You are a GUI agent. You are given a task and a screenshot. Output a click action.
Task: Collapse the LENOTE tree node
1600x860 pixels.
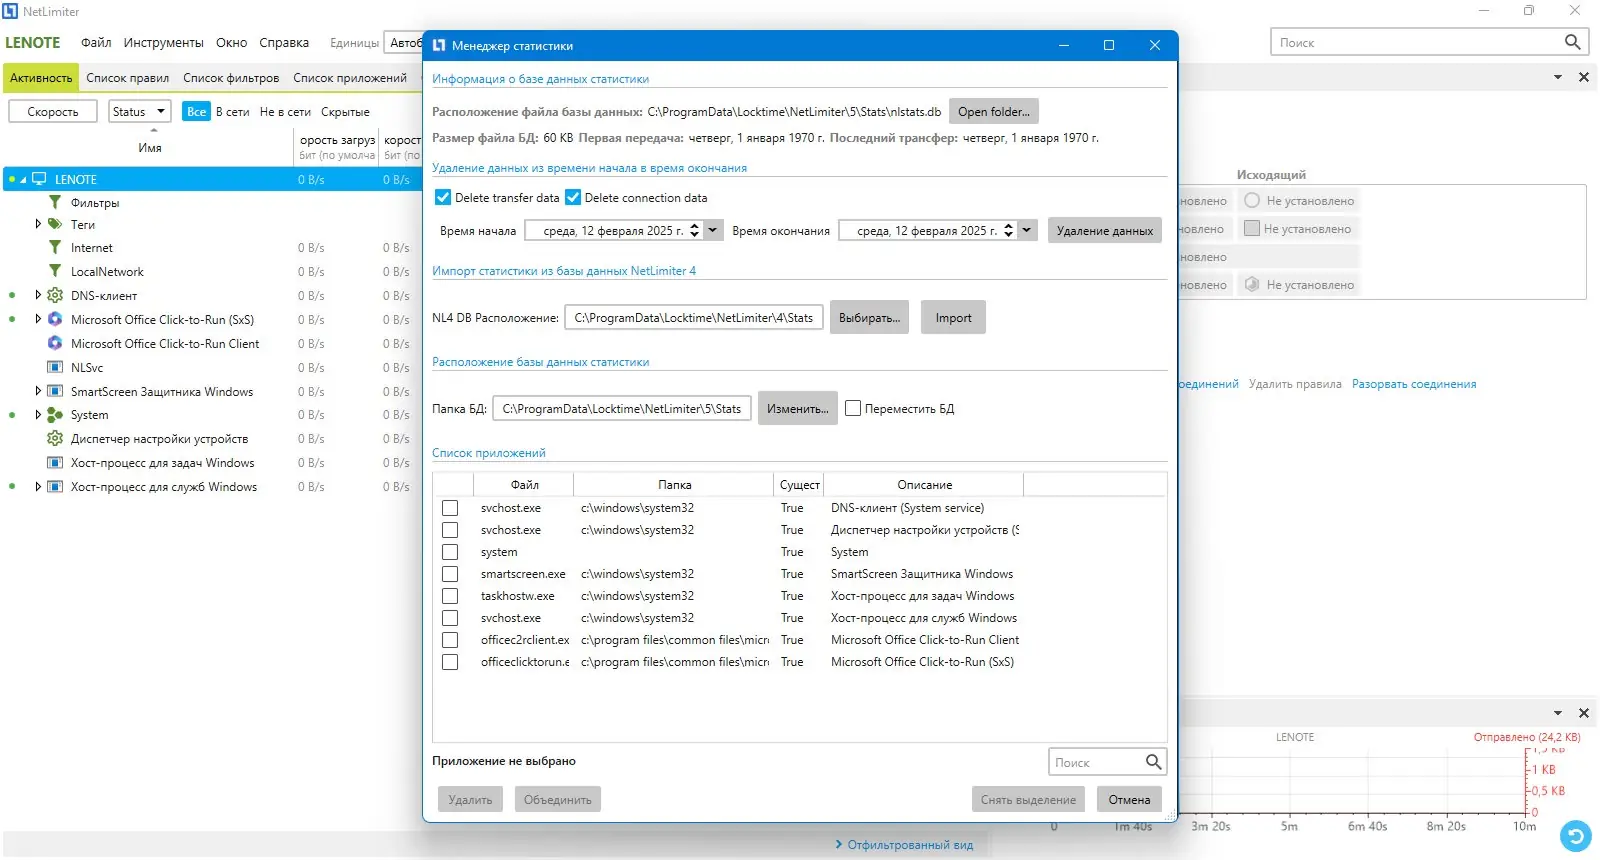coord(23,180)
